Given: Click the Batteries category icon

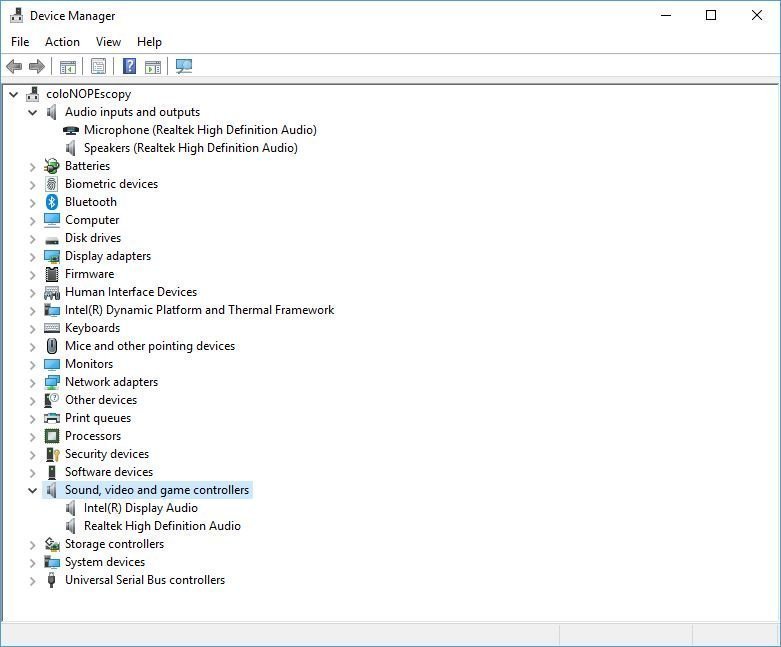Looking at the screenshot, I should click(51, 166).
